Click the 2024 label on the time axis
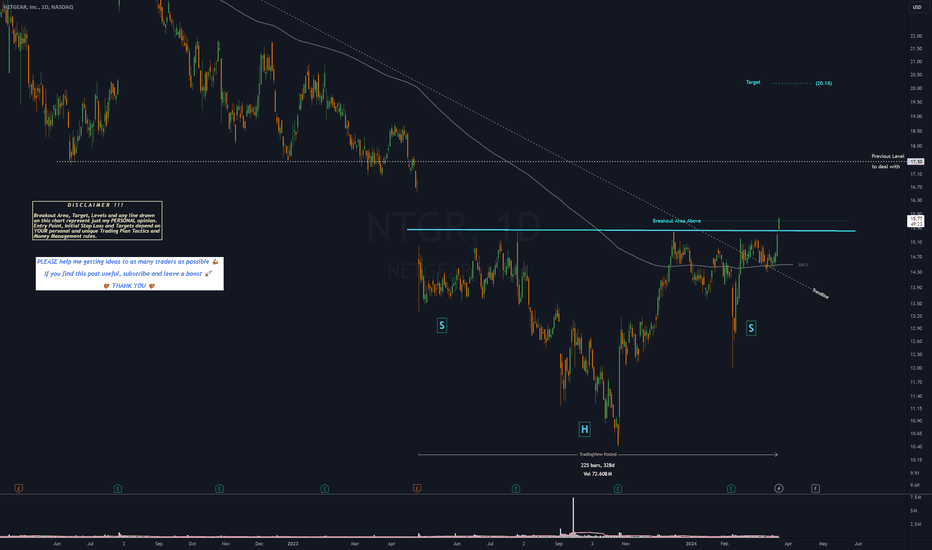Screen dimensions: 932x550 [691, 543]
